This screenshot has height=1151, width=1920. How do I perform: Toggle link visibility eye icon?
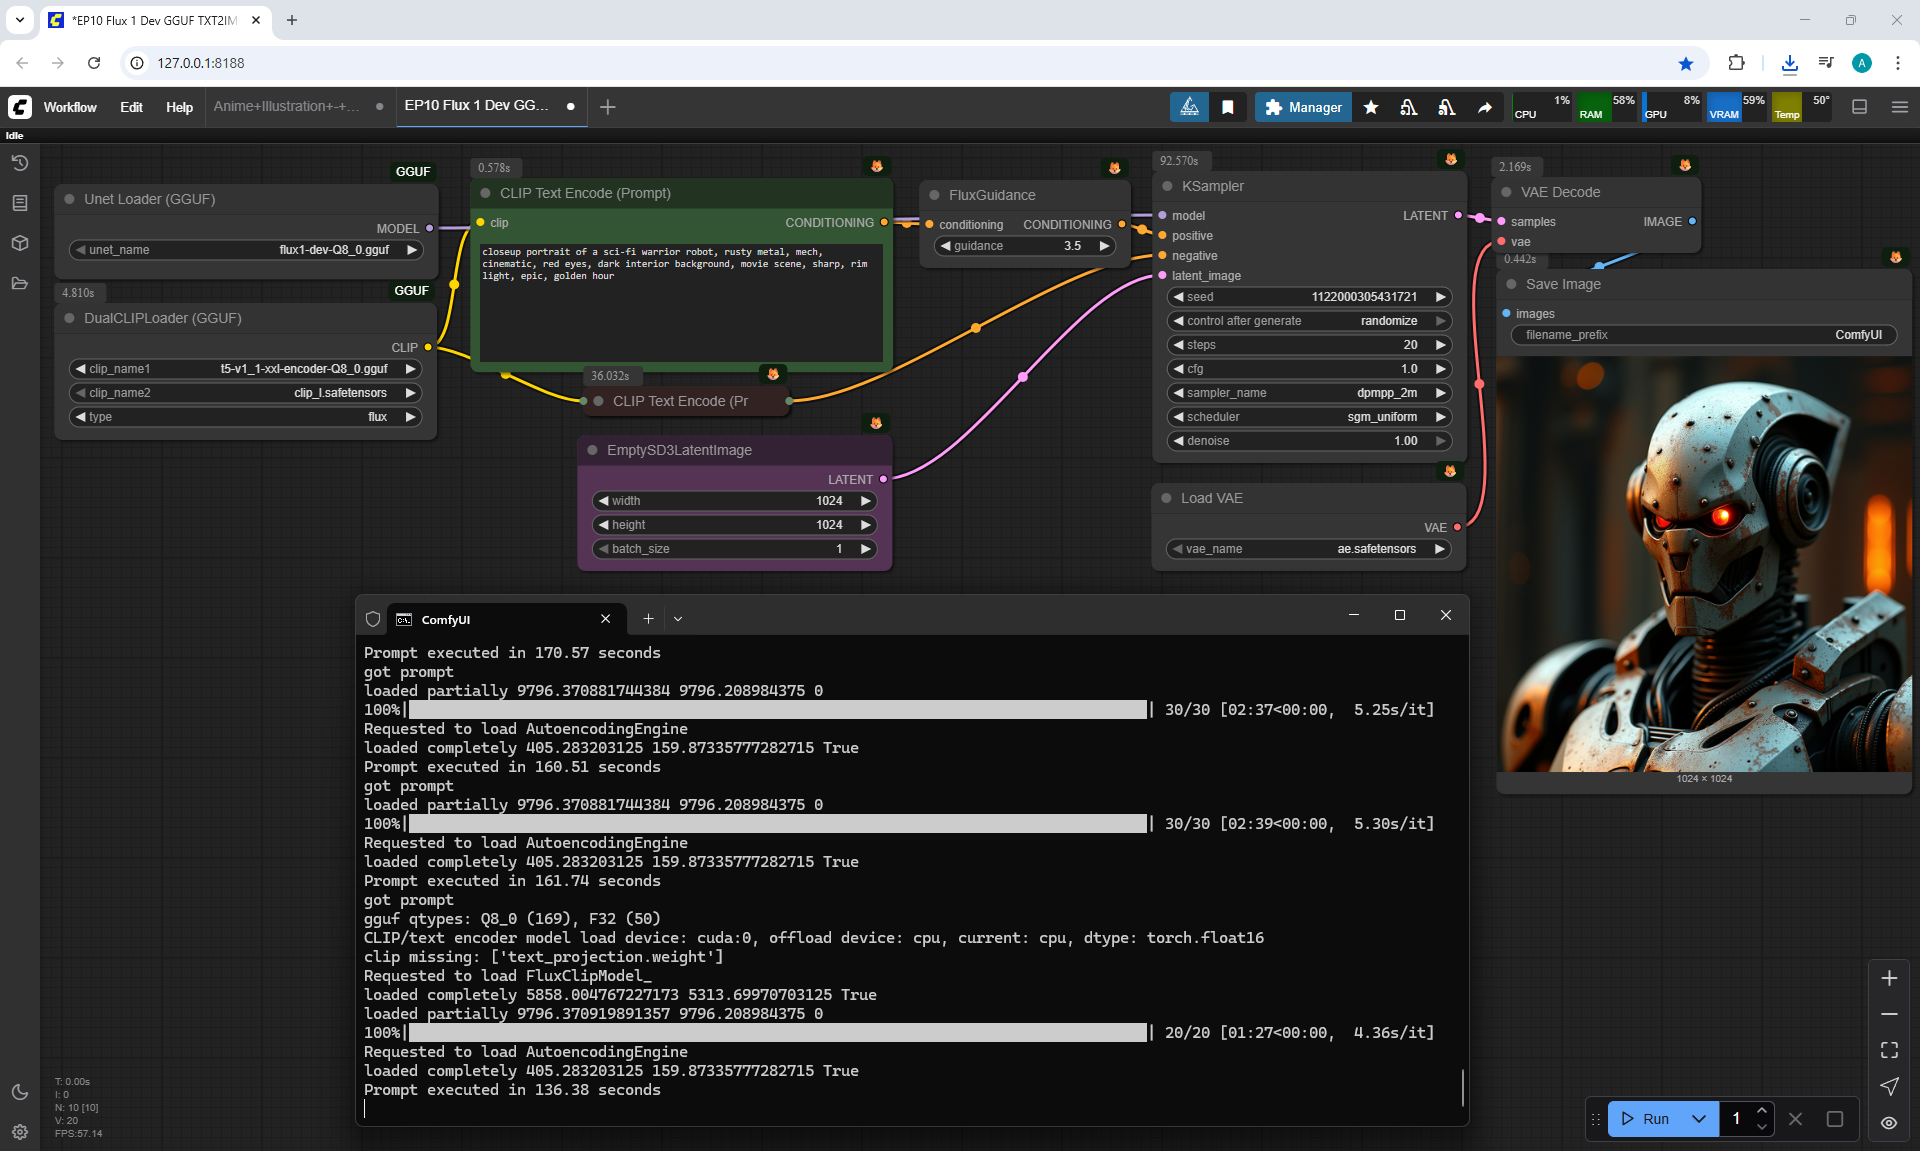coord(1889,1122)
